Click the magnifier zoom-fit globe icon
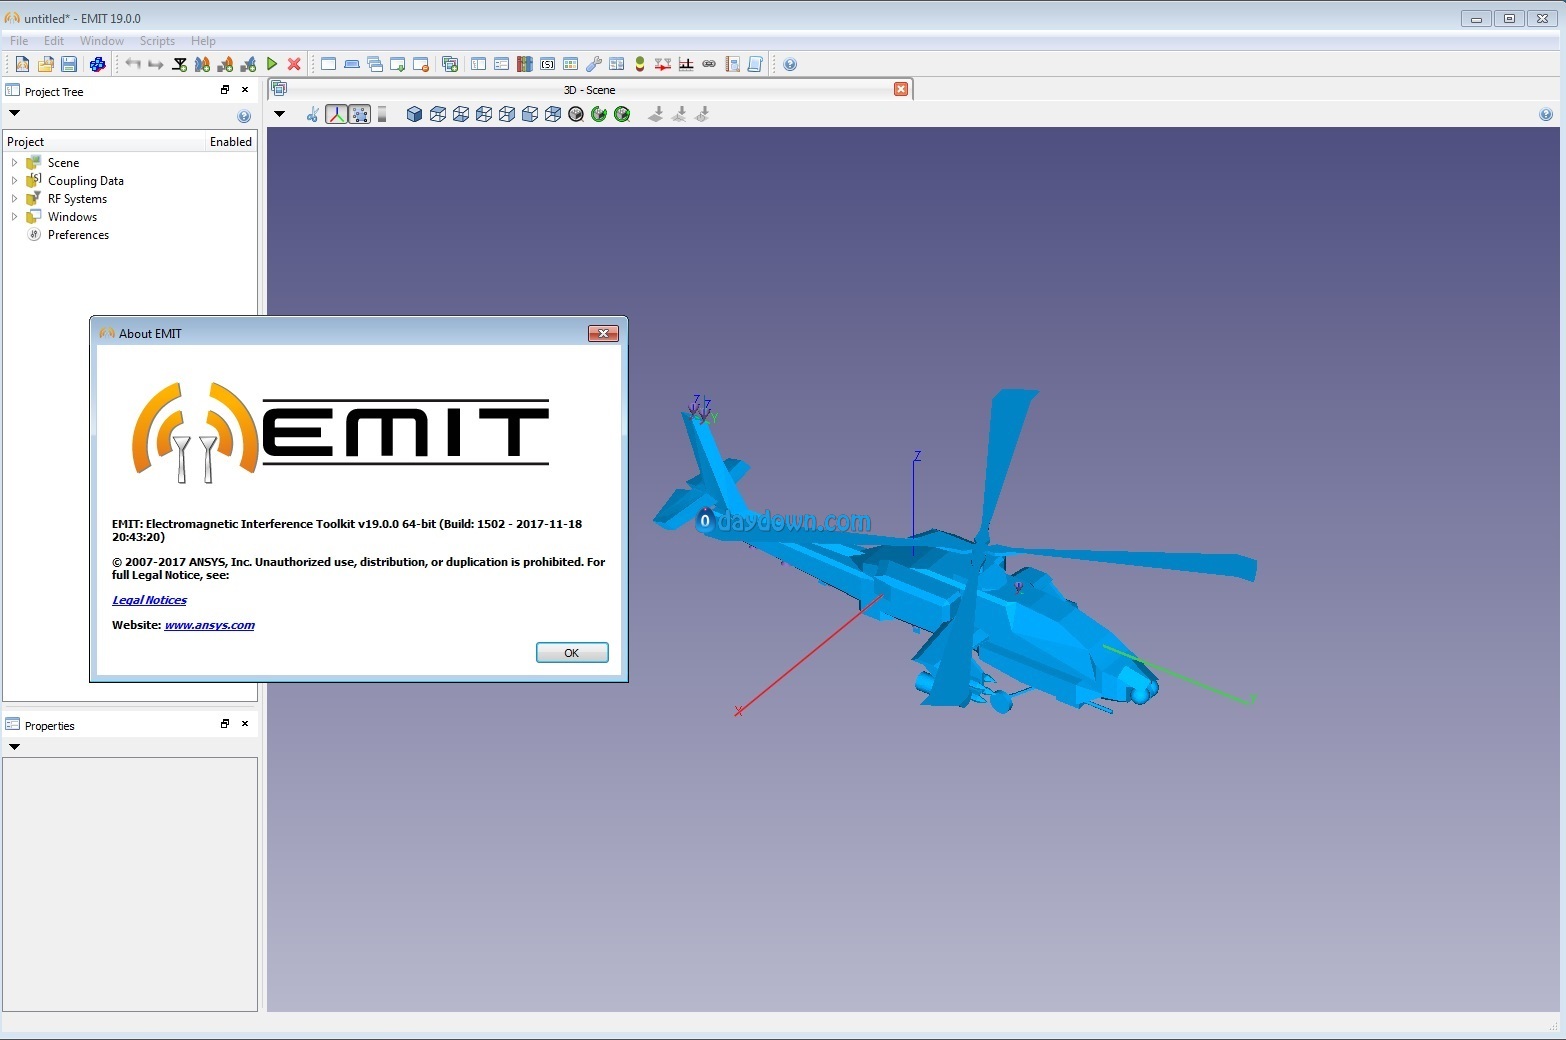Viewport: 1566px width, 1040px height. pos(576,115)
